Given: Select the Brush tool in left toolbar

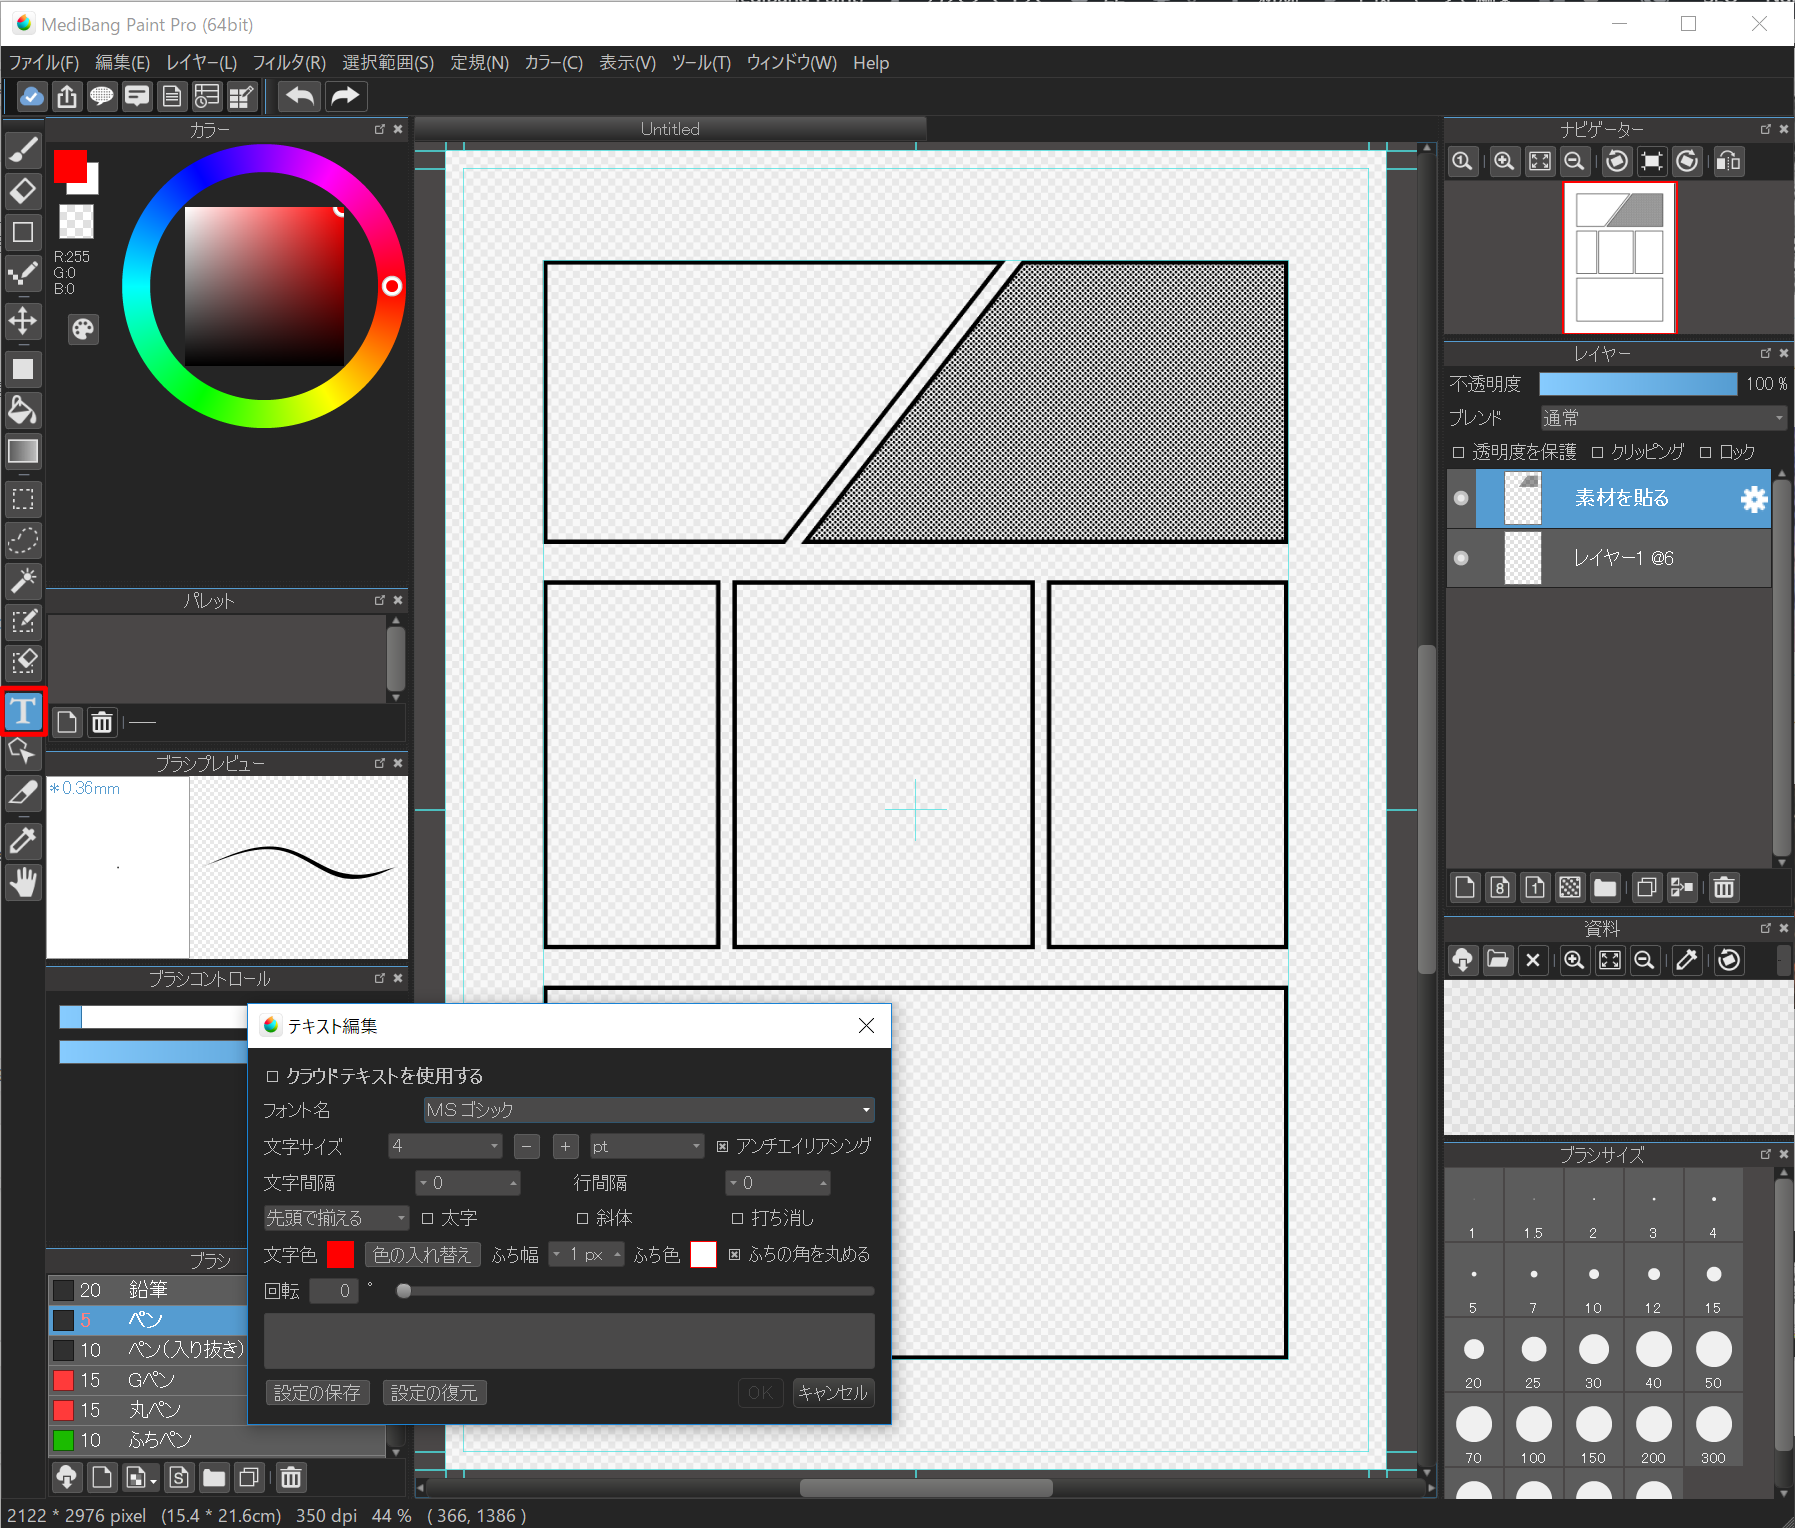Looking at the screenshot, I should click(23, 150).
